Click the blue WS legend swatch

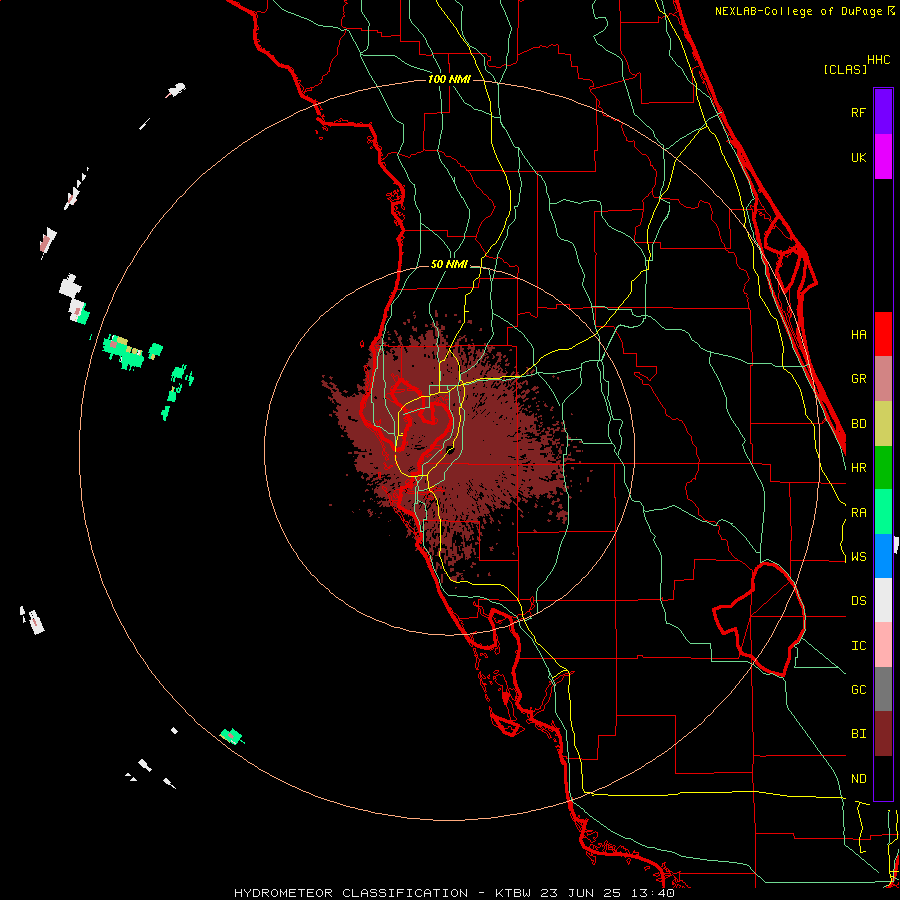883,556
